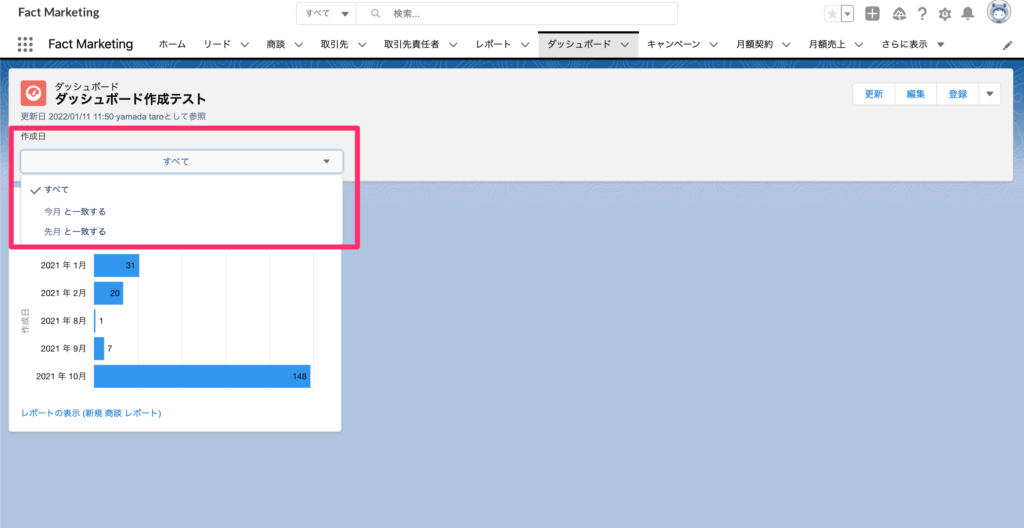The width and height of the screenshot is (1024, 528).
Task: Open the notifications bell icon
Action: 967,14
